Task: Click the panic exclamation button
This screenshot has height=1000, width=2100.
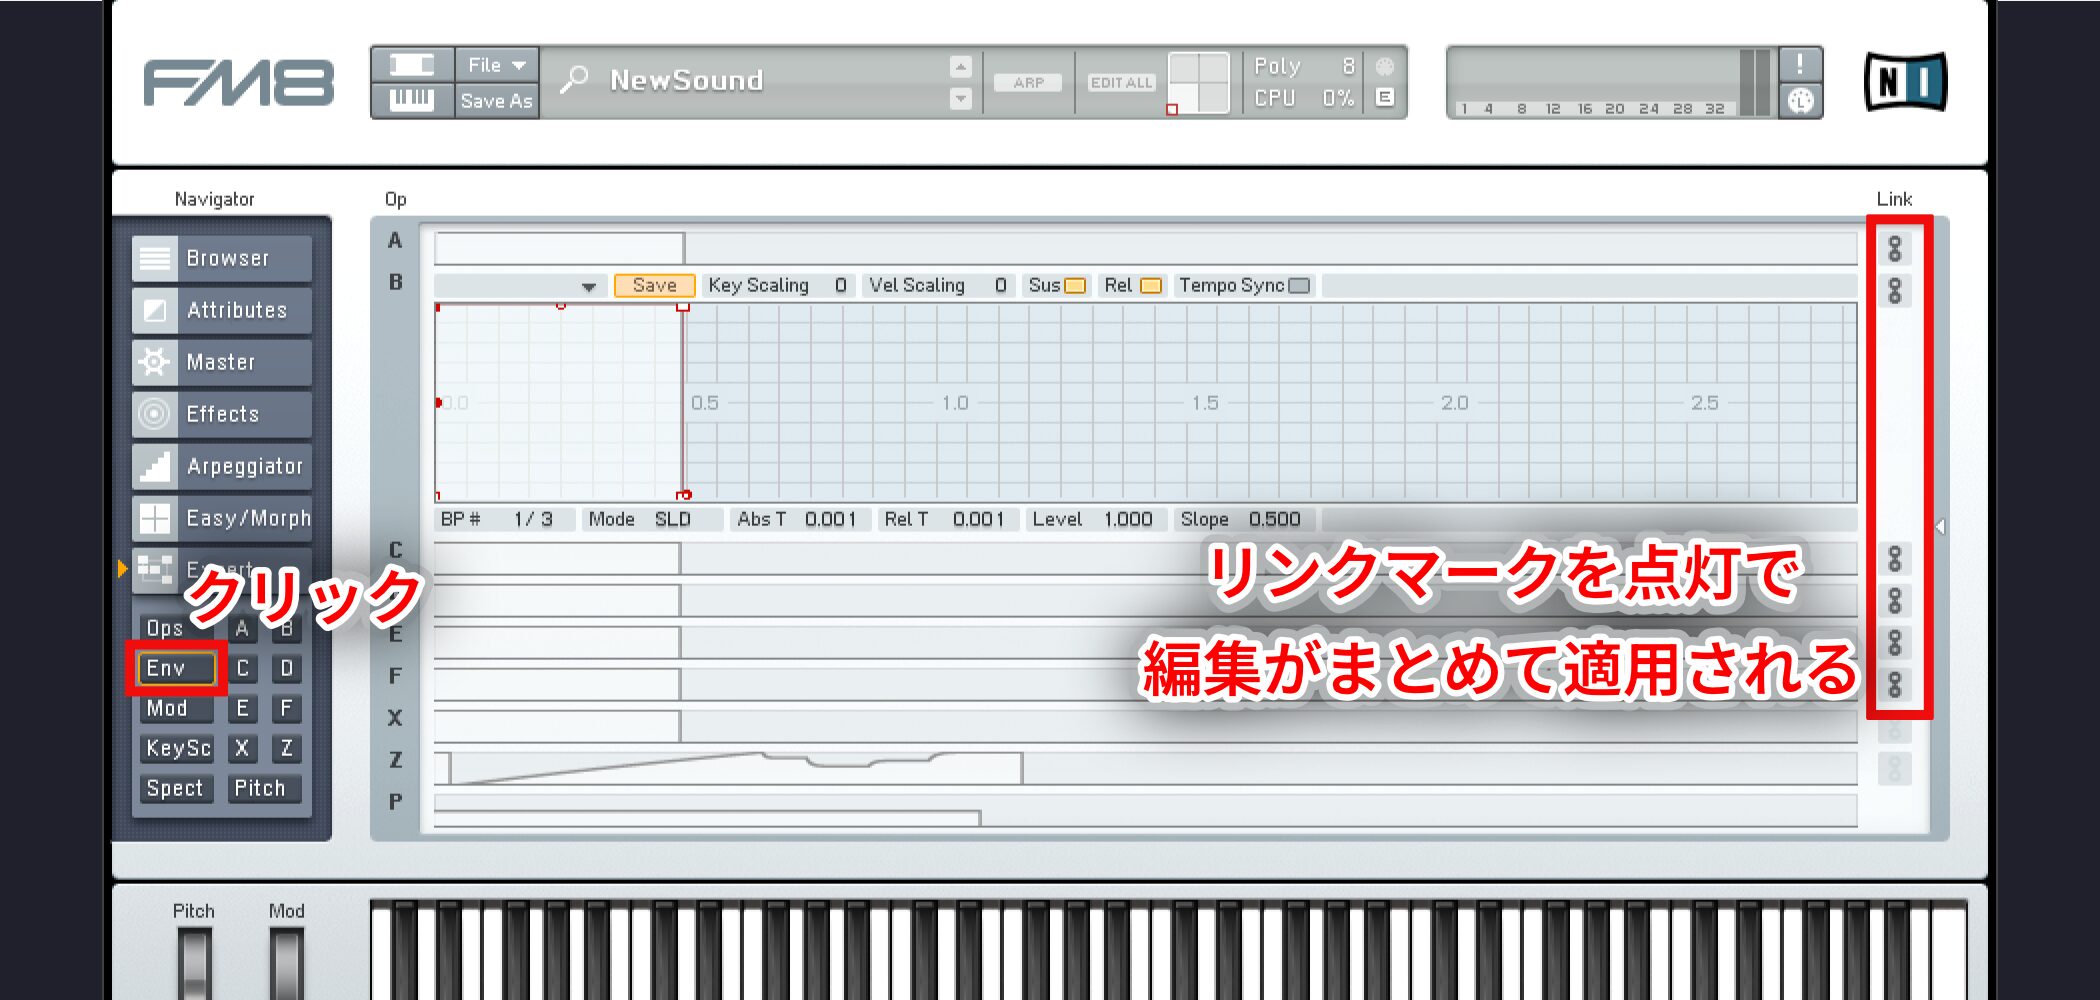Action: pyautogui.click(x=1800, y=65)
